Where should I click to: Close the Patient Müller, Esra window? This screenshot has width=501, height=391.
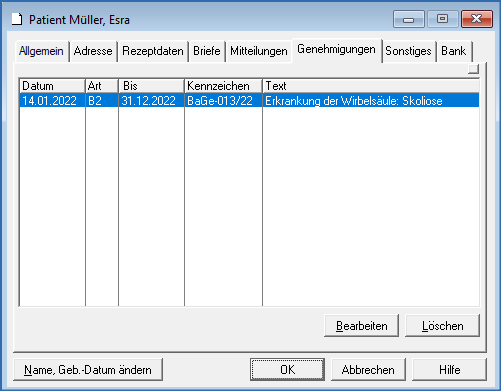pyautogui.click(x=477, y=19)
